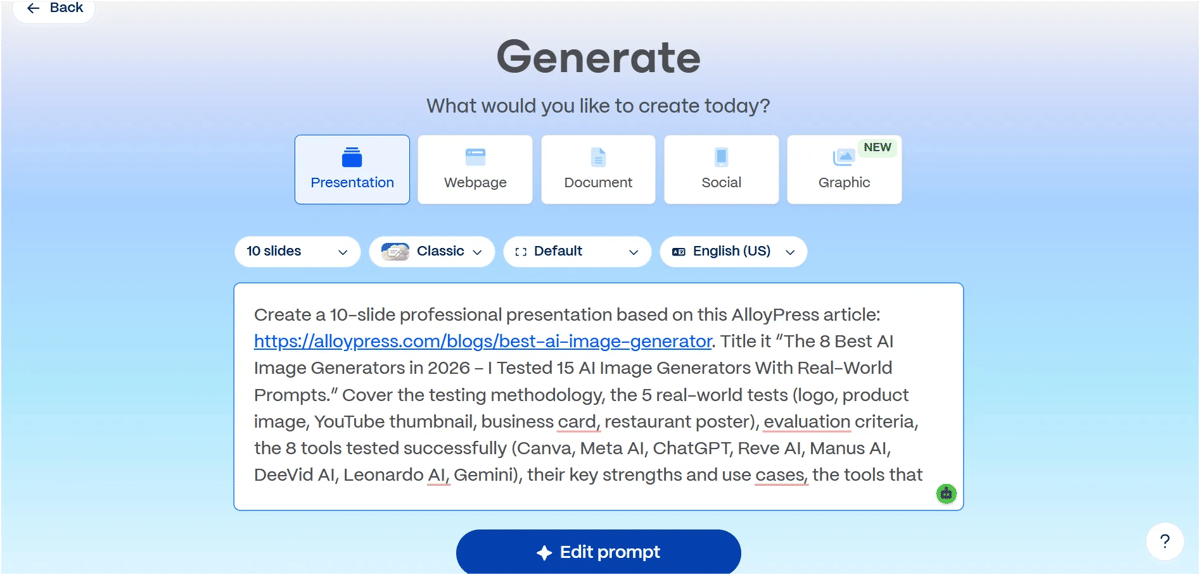Click the Classic theme thumbnail icon
Viewport: 1200px width, 575px height.
point(395,252)
